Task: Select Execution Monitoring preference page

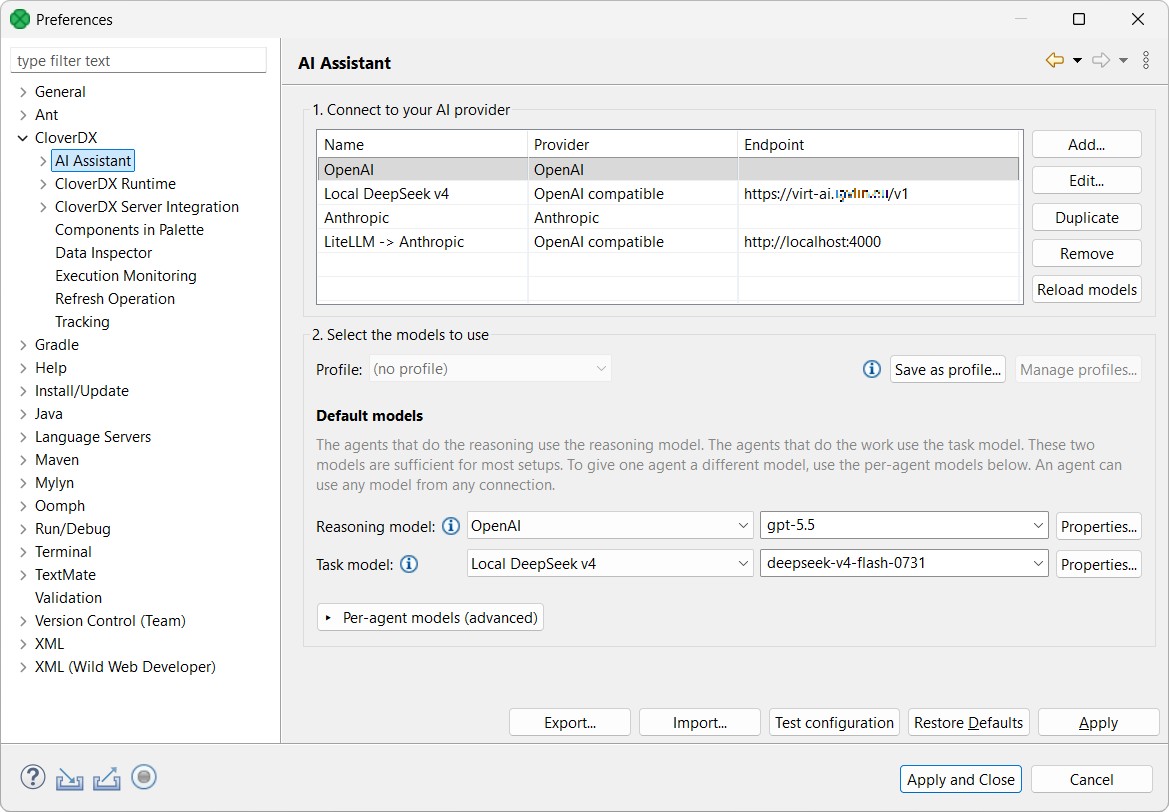Action: tap(126, 276)
